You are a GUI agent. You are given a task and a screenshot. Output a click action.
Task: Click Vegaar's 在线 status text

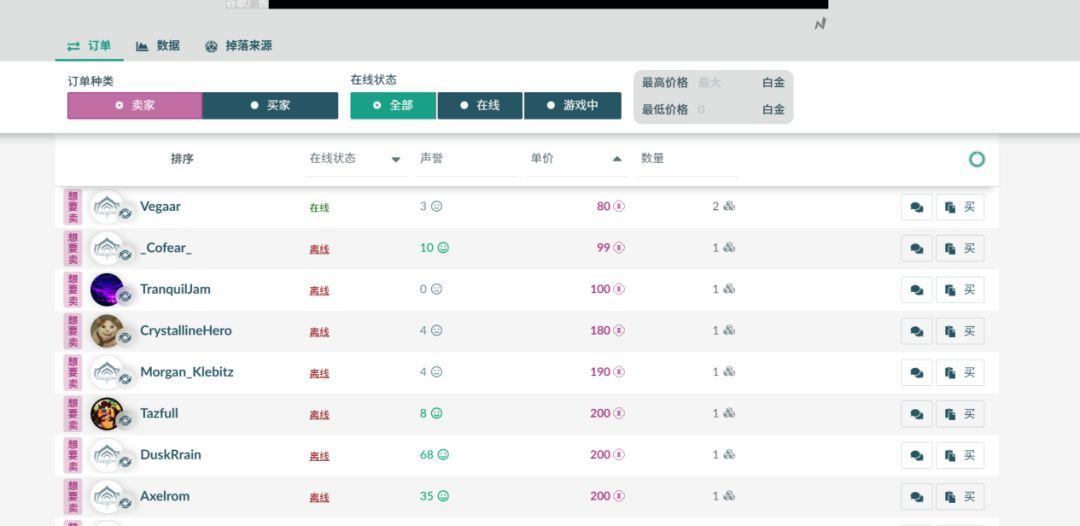point(319,208)
